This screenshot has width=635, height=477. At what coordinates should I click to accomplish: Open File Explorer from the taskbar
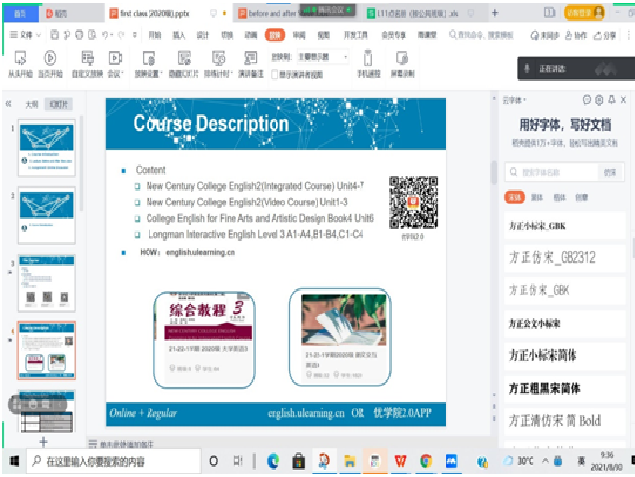click(x=349, y=461)
